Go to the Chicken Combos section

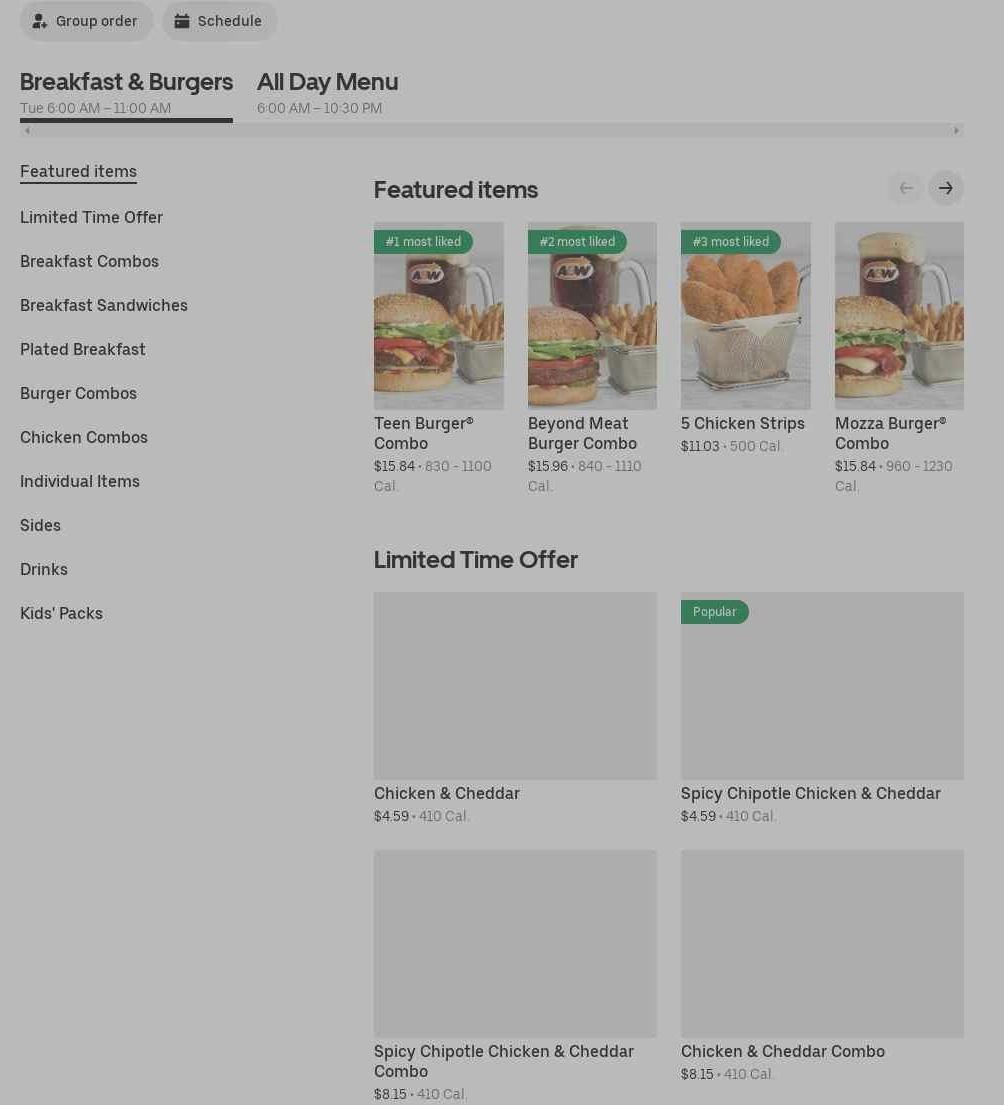[84, 438]
